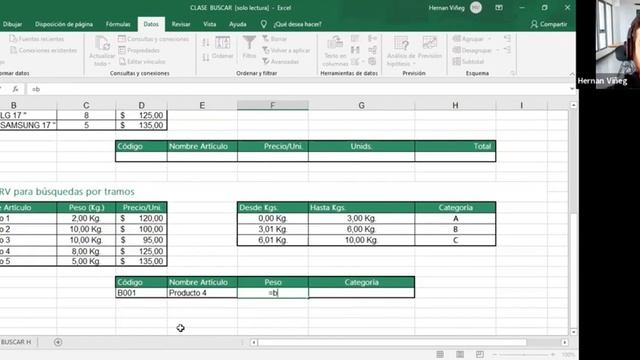The height and width of the screenshot is (360, 640).
Task: Click the Agrupar command
Action: click(468, 39)
